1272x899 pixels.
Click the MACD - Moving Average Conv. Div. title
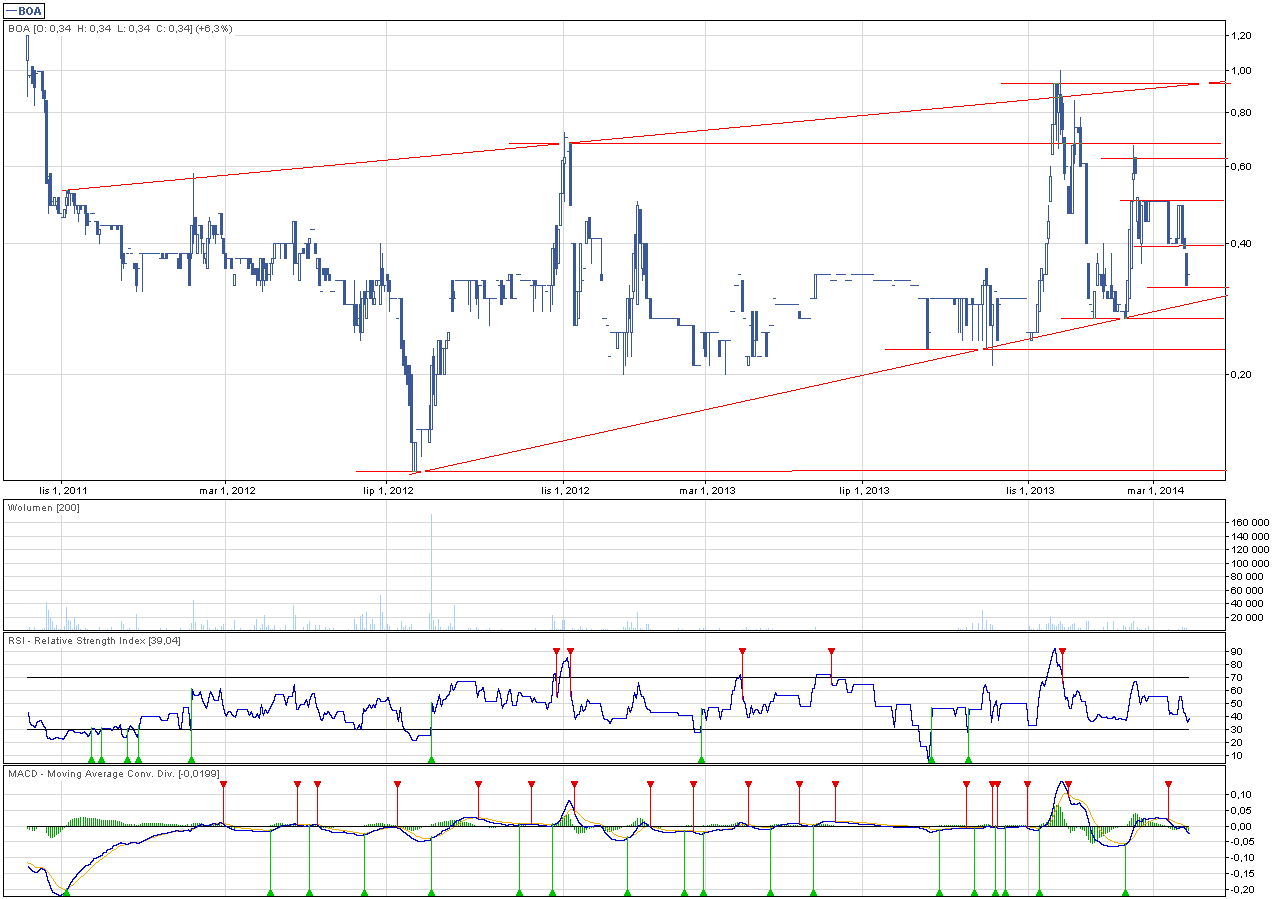114,774
